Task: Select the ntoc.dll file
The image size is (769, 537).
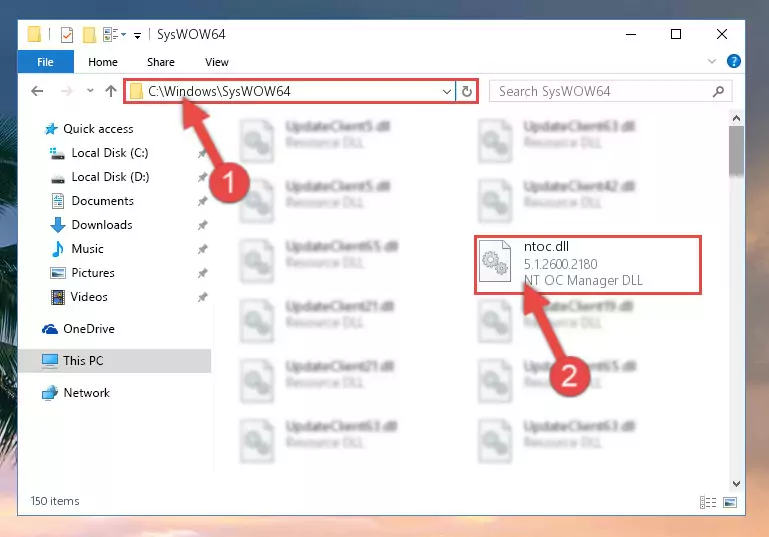Action: (588, 265)
